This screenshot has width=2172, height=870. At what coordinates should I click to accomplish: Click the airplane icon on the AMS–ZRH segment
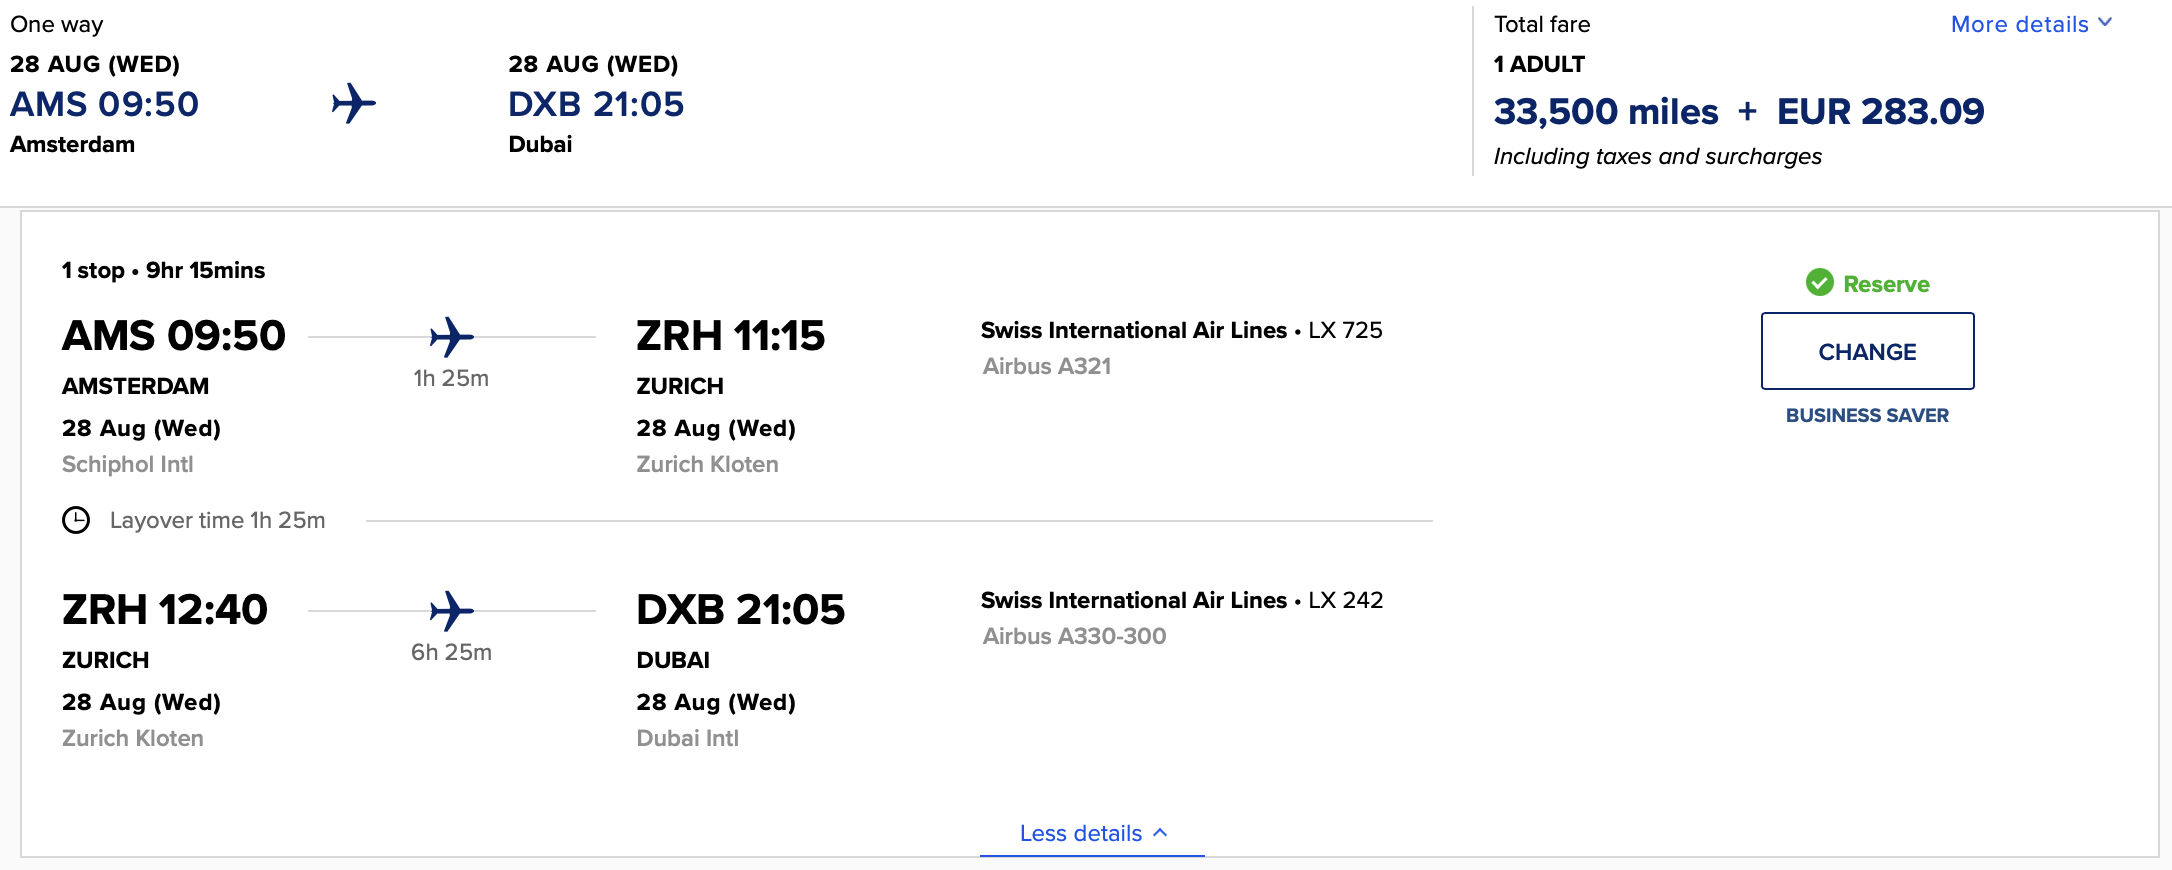pyautogui.click(x=451, y=337)
